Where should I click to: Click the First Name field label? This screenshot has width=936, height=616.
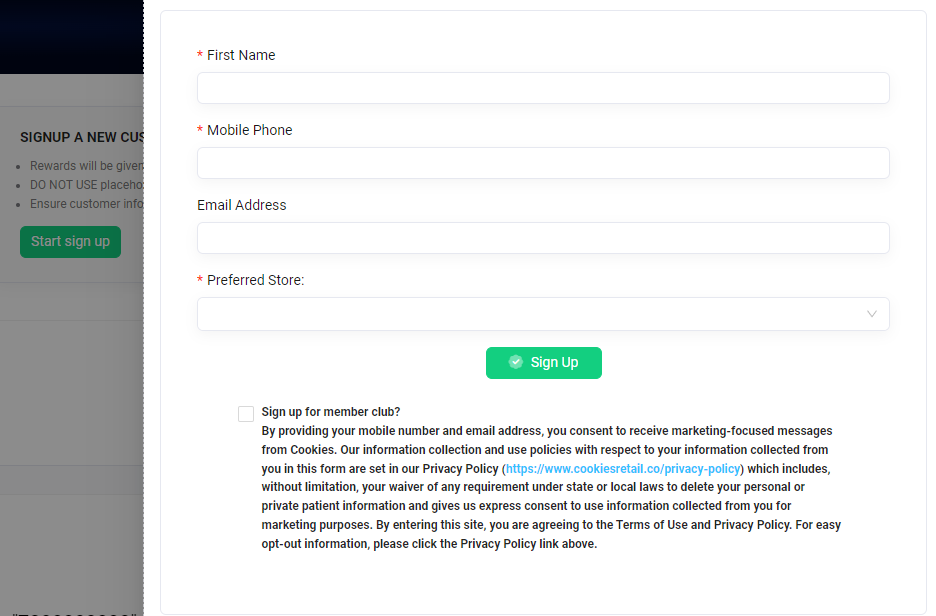click(241, 55)
